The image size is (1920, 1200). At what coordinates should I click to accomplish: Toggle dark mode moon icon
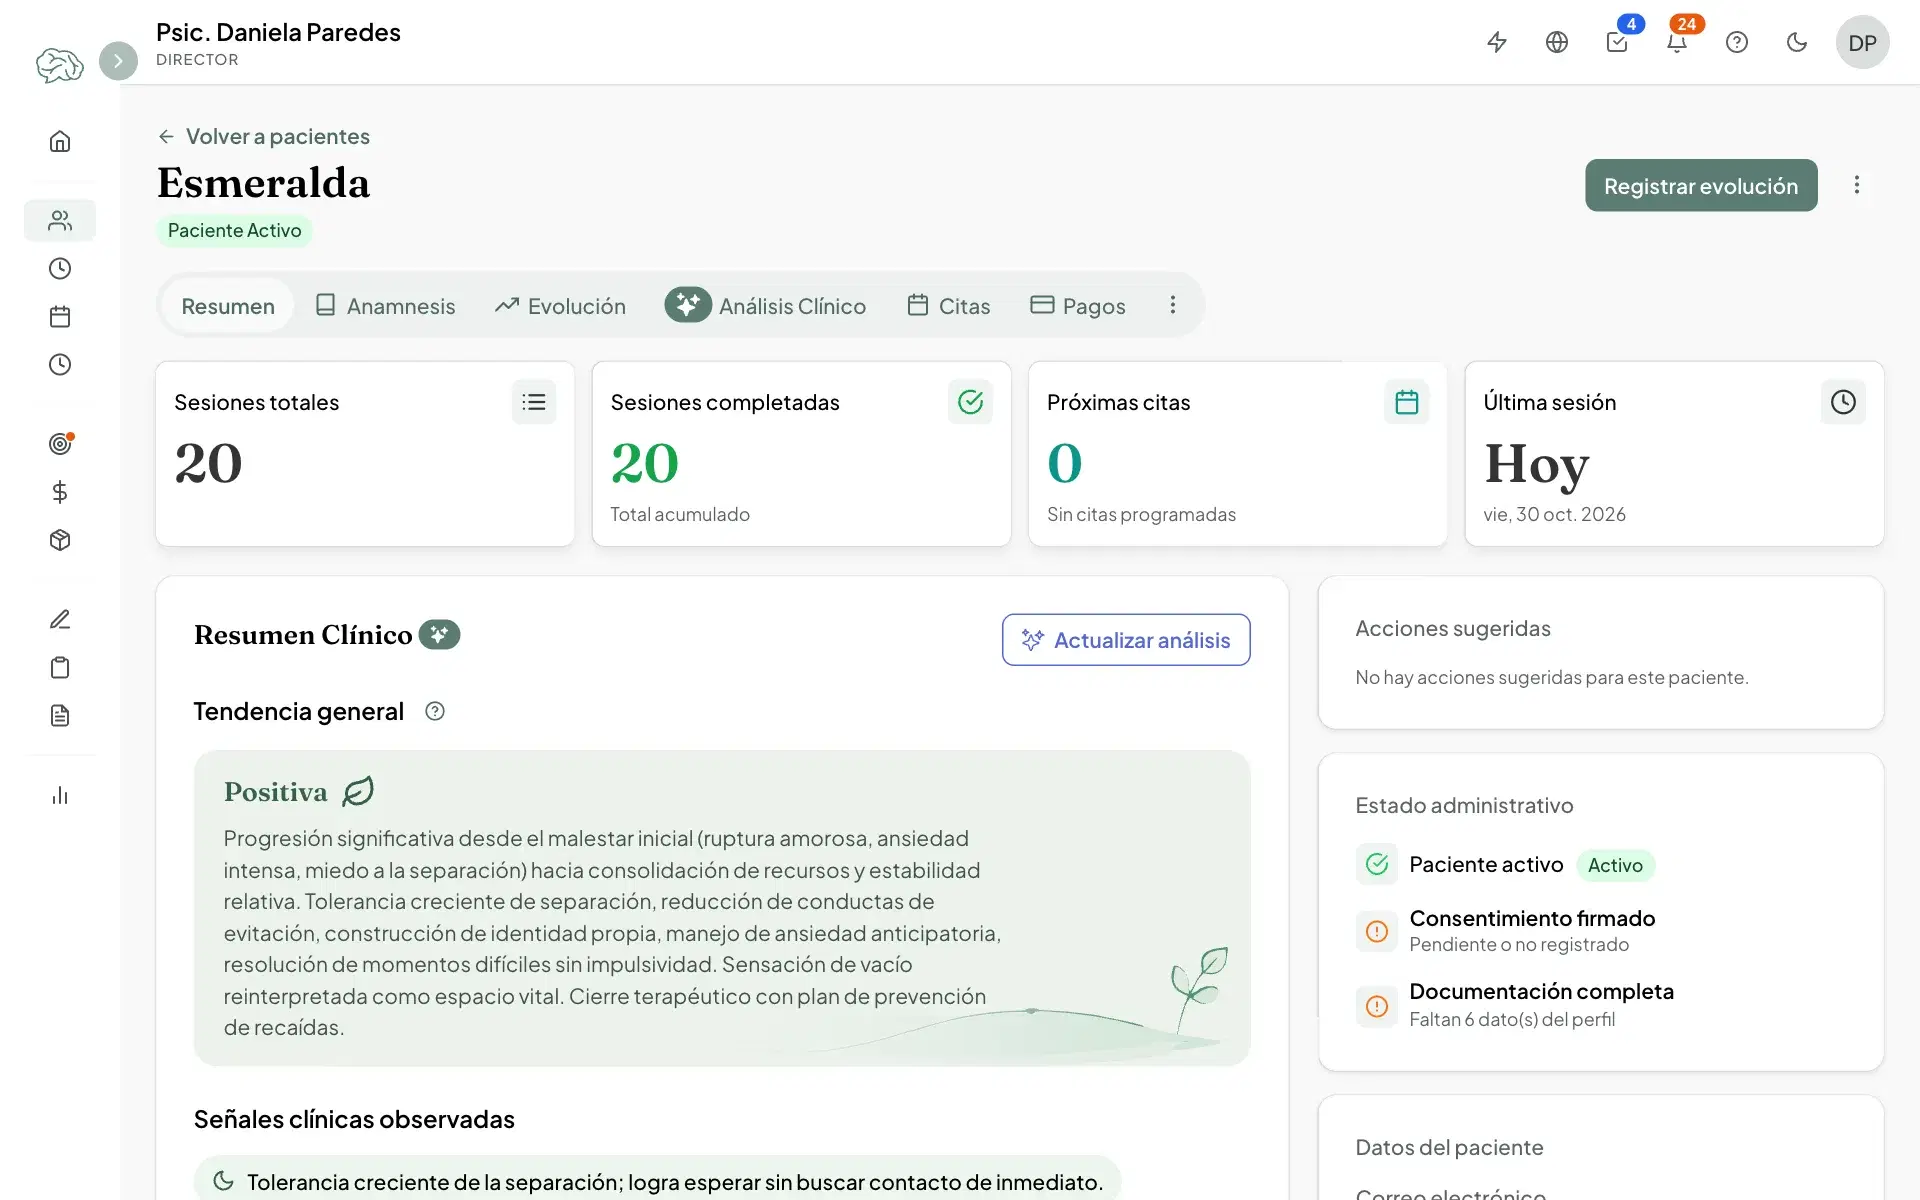(1797, 42)
